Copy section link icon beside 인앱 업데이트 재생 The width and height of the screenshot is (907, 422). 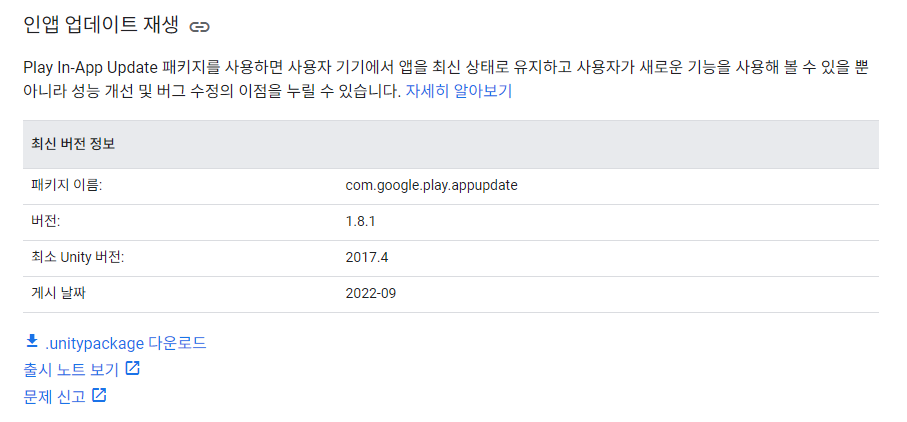(200, 27)
